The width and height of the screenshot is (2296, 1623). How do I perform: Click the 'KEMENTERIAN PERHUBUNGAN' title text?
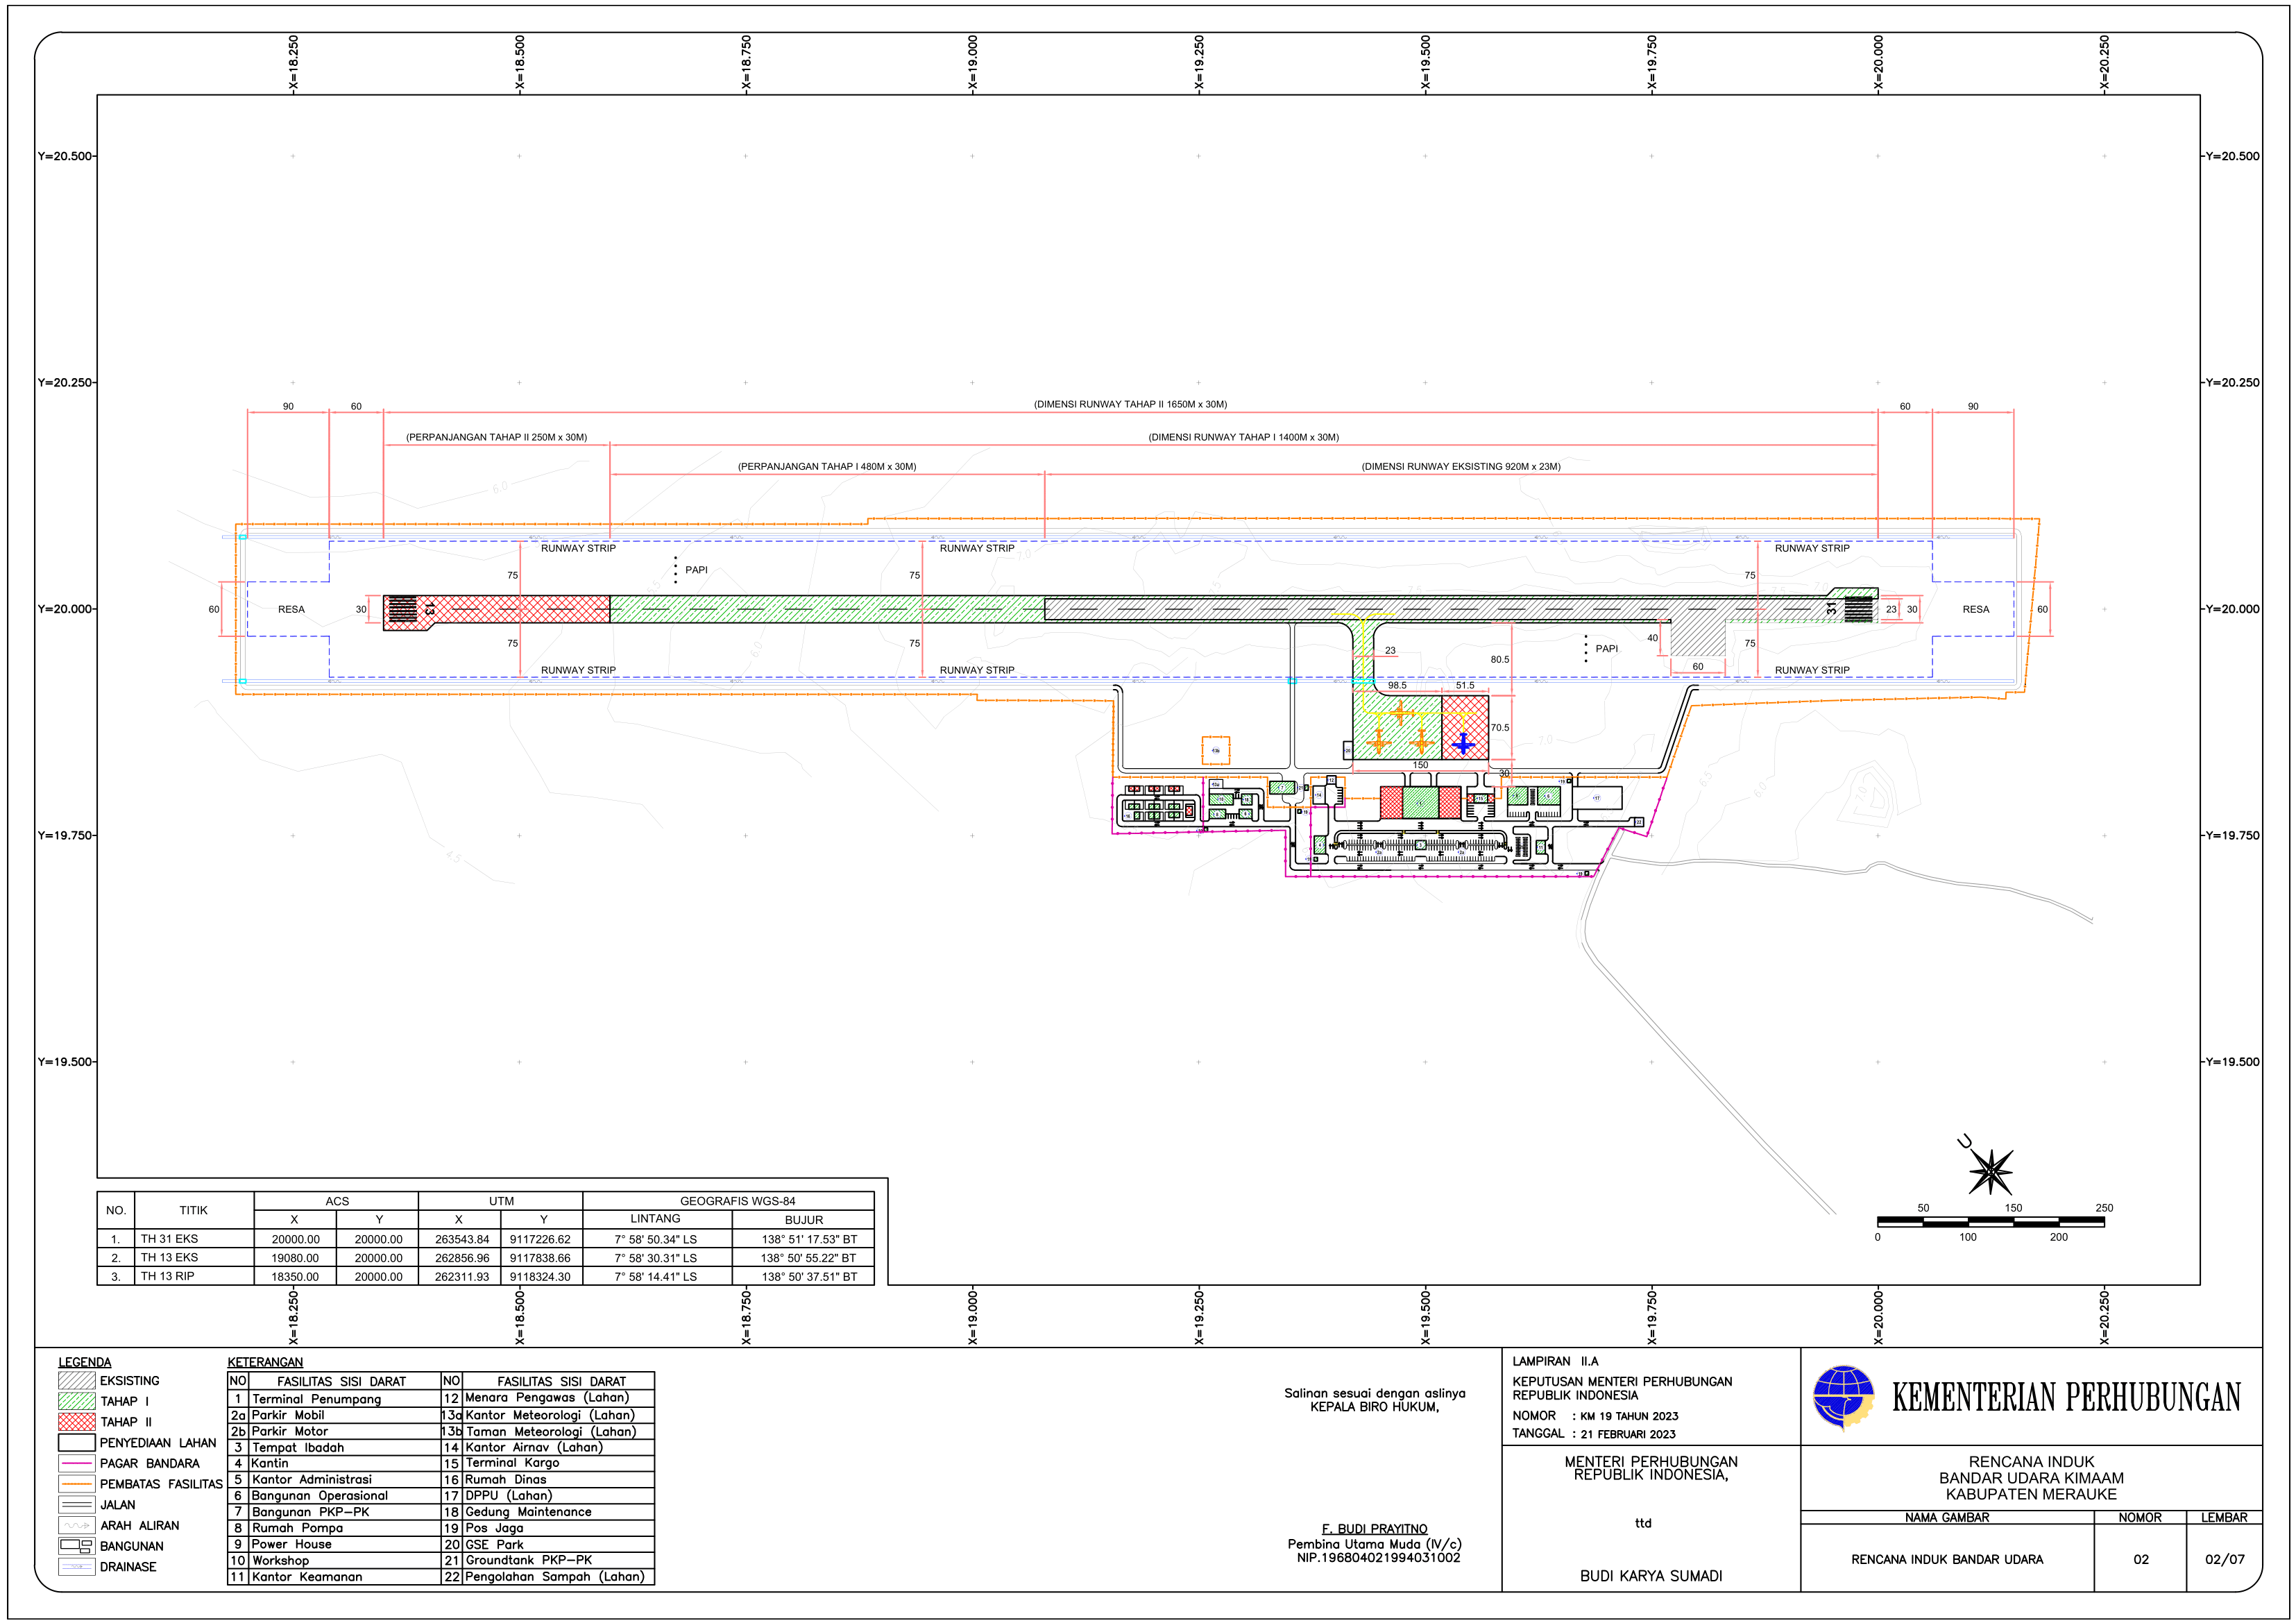pyautogui.click(x=2066, y=1397)
